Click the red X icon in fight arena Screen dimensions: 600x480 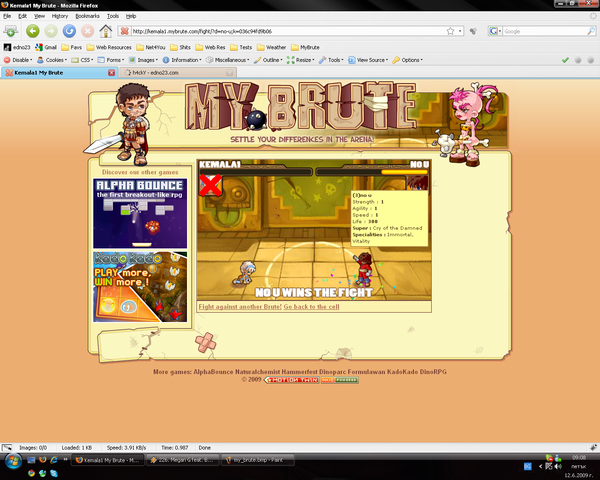coord(210,185)
